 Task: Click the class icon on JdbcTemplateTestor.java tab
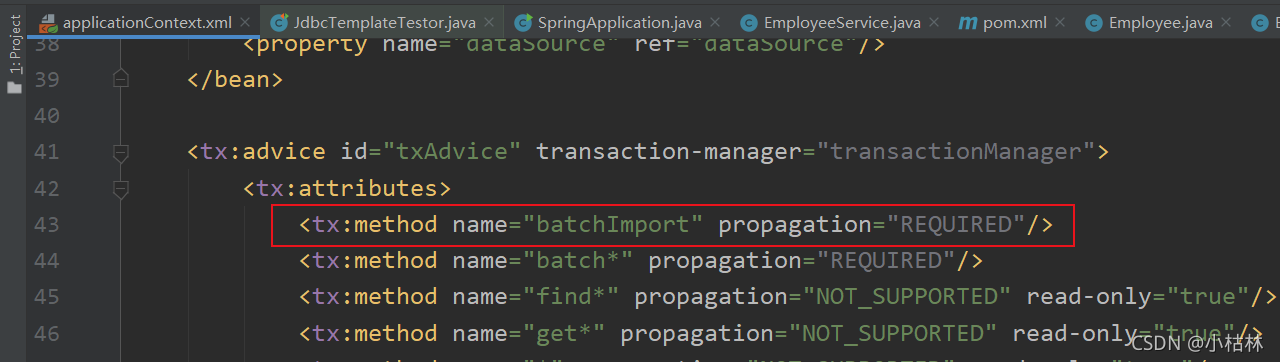[279, 21]
